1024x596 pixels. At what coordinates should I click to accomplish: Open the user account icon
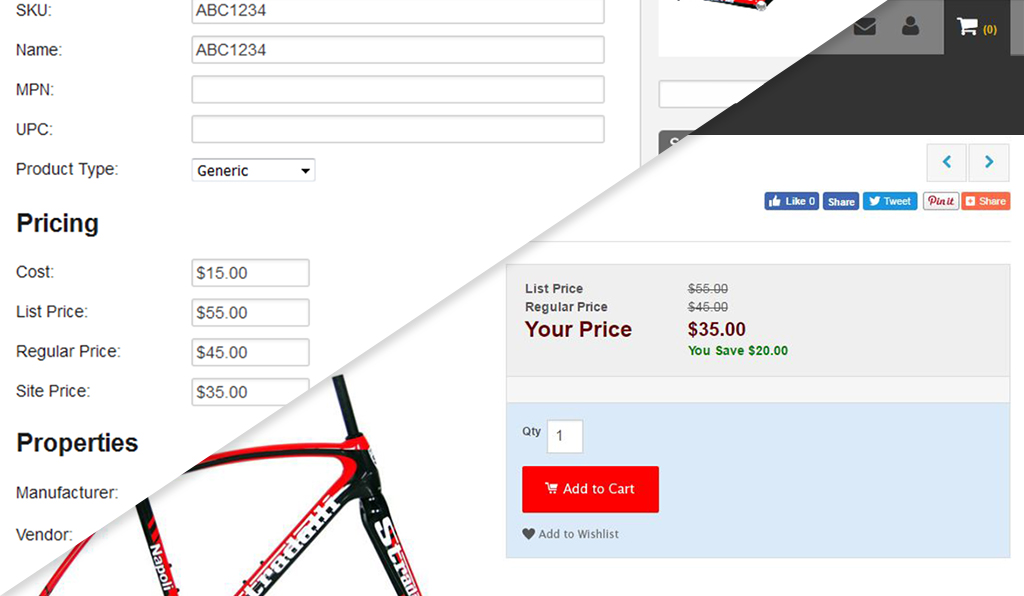coord(910,26)
